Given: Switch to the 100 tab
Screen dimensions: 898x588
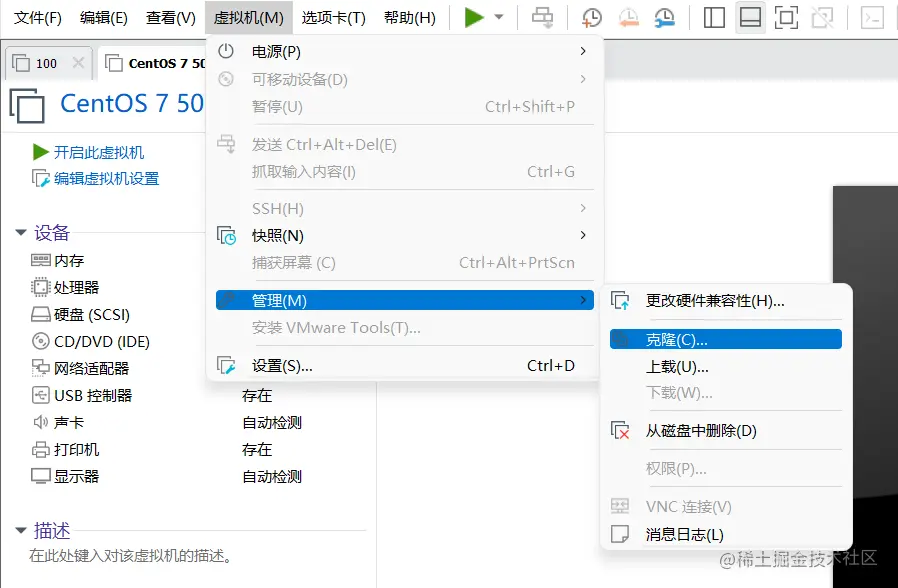Looking at the screenshot, I should (x=46, y=64).
